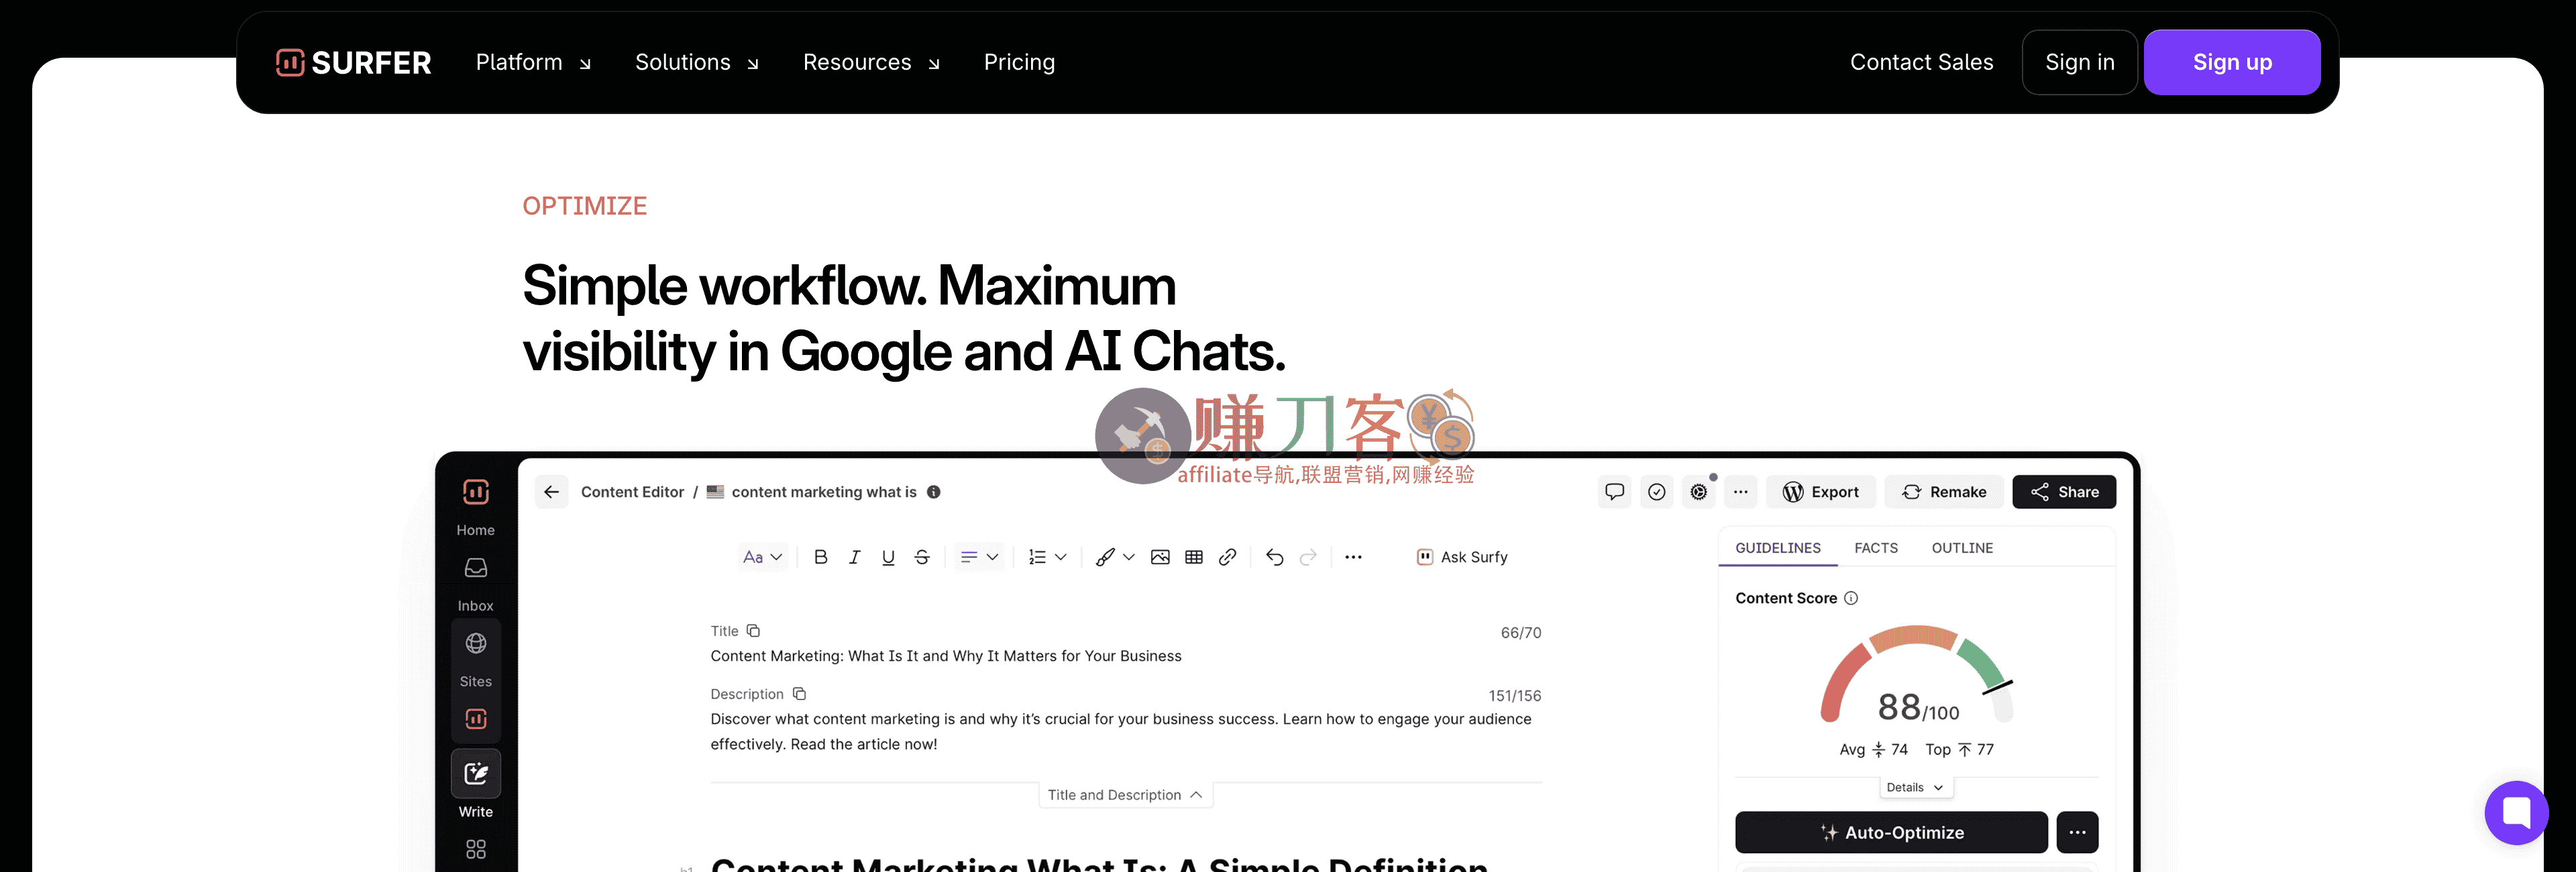Screen dimensions: 2576x872
Task: Click the Share button
Action: (x=2064, y=492)
